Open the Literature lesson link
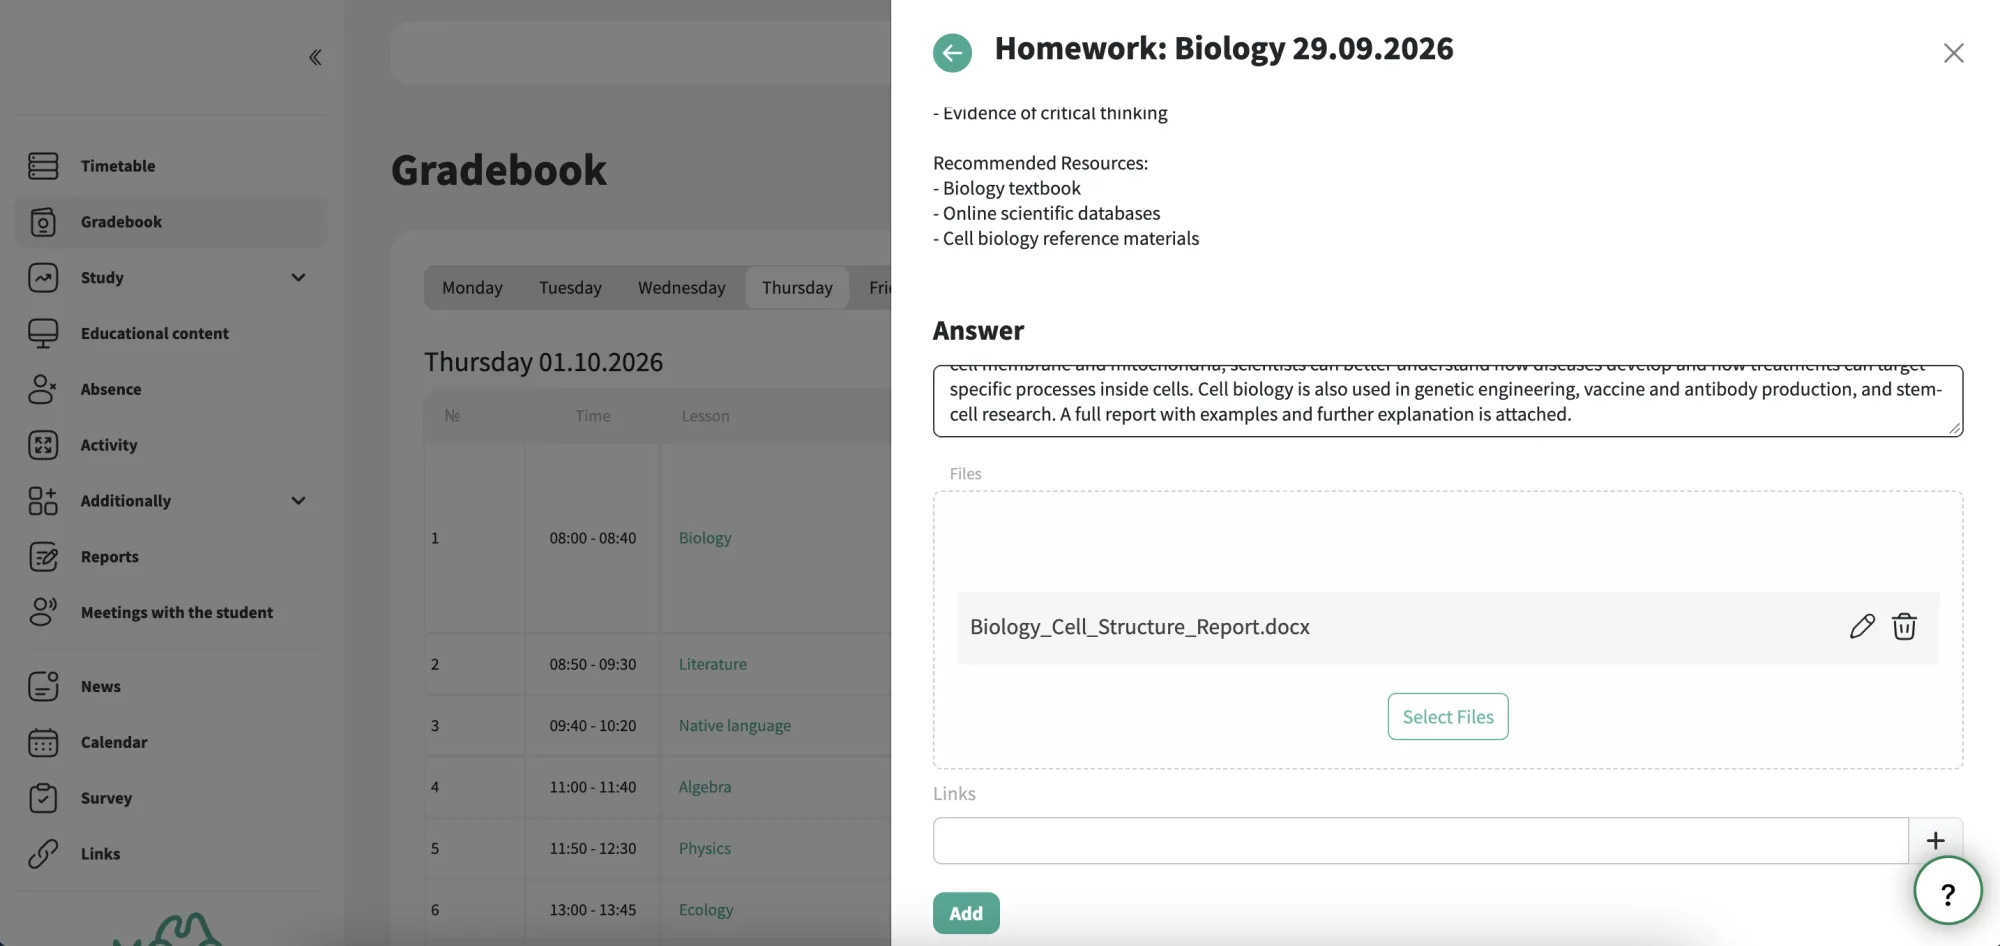Image resolution: width=2000 pixels, height=946 pixels. [x=713, y=664]
